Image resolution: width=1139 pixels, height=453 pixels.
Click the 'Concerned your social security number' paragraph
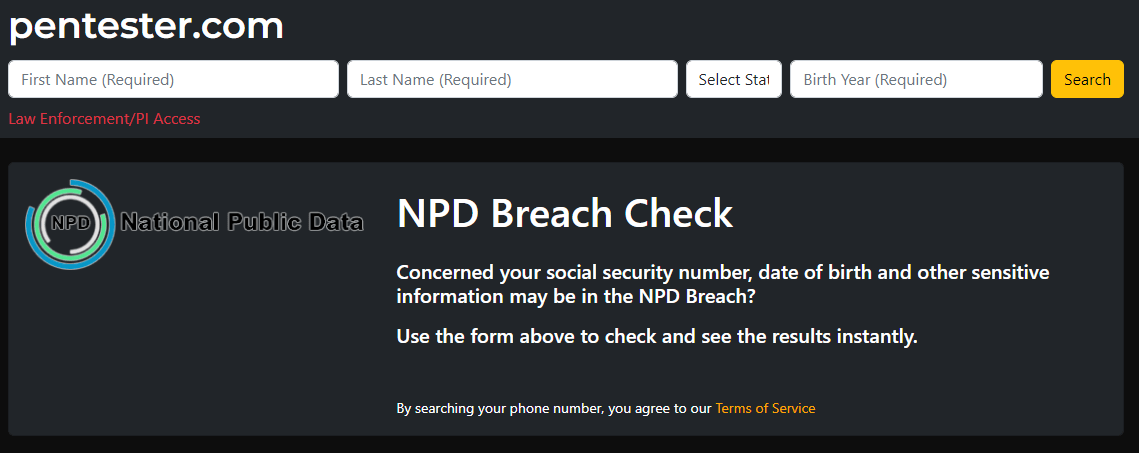[x=723, y=284]
